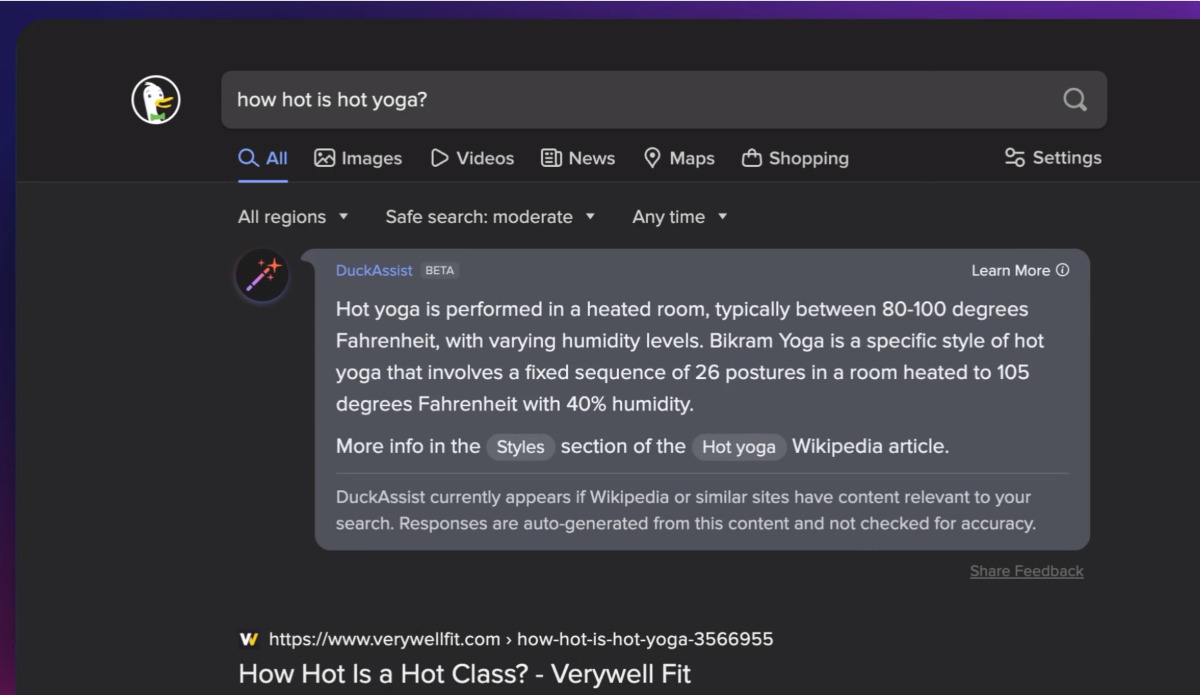
Task: Switch to the Videos tab
Action: coord(472,158)
